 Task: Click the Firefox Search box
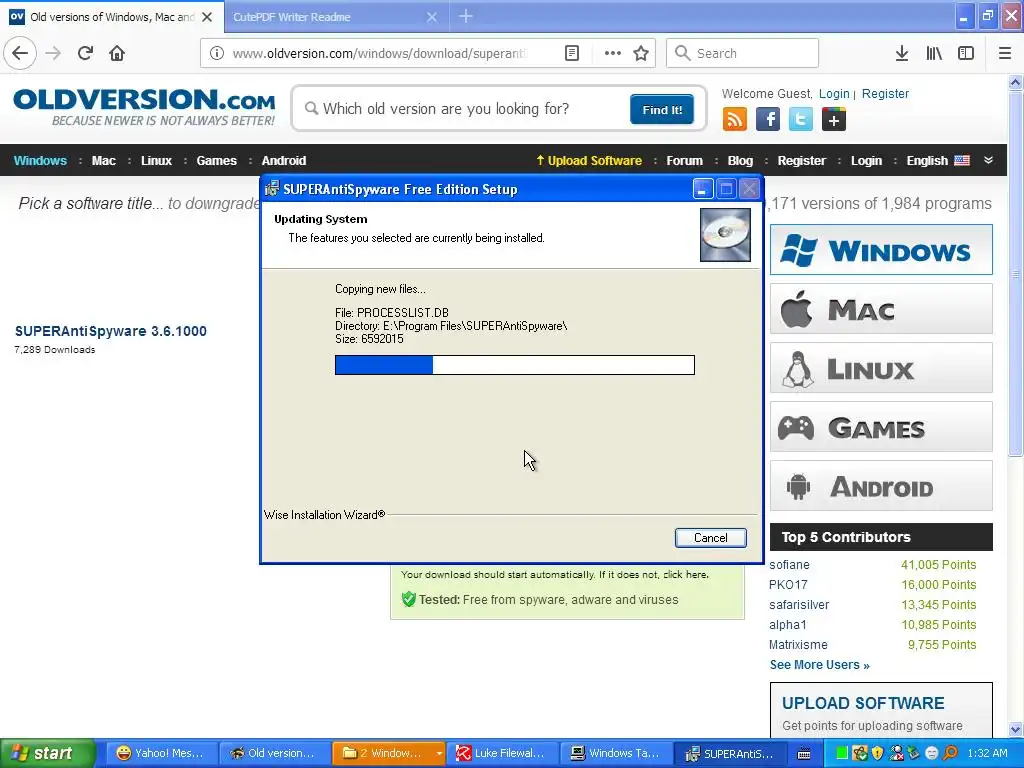click(742, 53)
